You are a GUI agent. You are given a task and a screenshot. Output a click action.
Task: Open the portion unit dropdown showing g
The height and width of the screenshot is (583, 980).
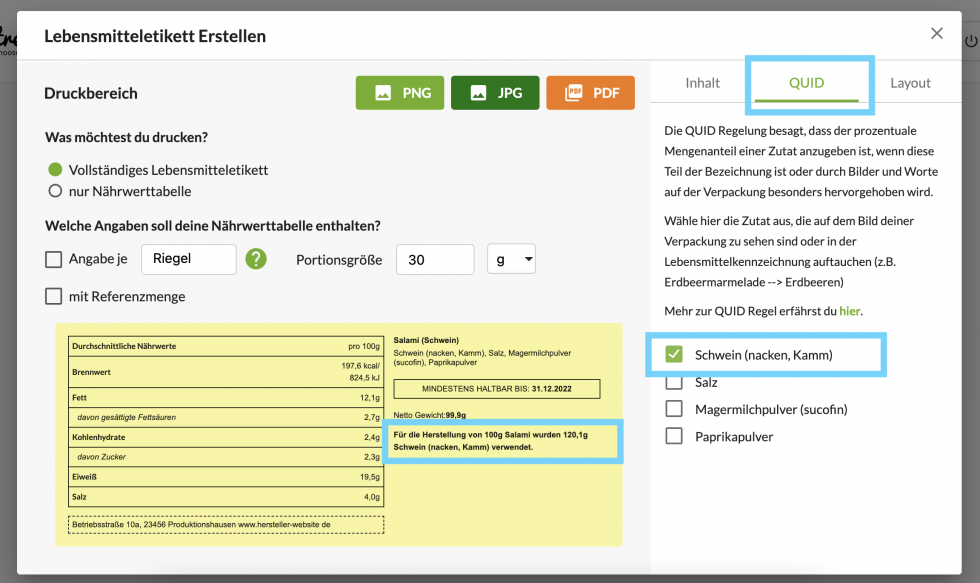[x=512, y=259]
